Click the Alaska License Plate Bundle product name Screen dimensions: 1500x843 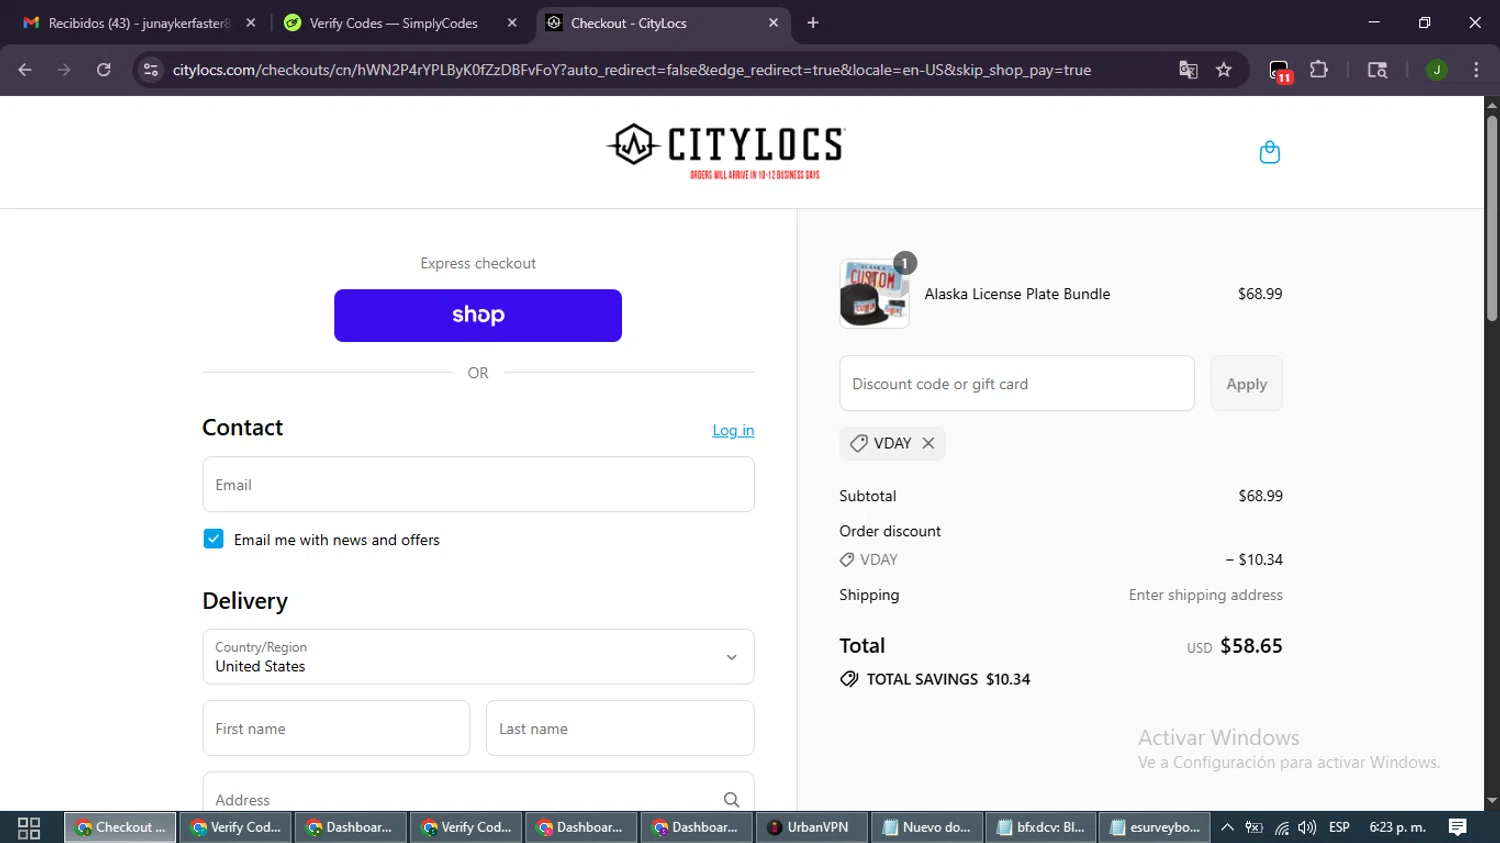pyautogui.click(x=1017, y=294)
